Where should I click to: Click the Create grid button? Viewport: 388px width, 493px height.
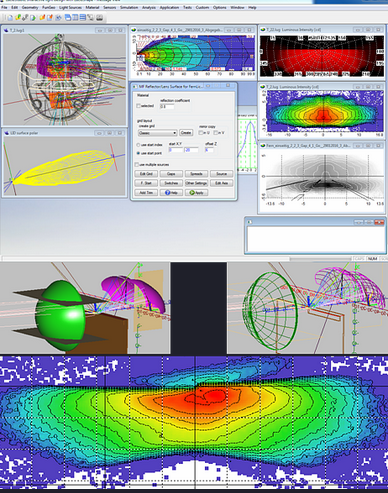pos(186,133)
